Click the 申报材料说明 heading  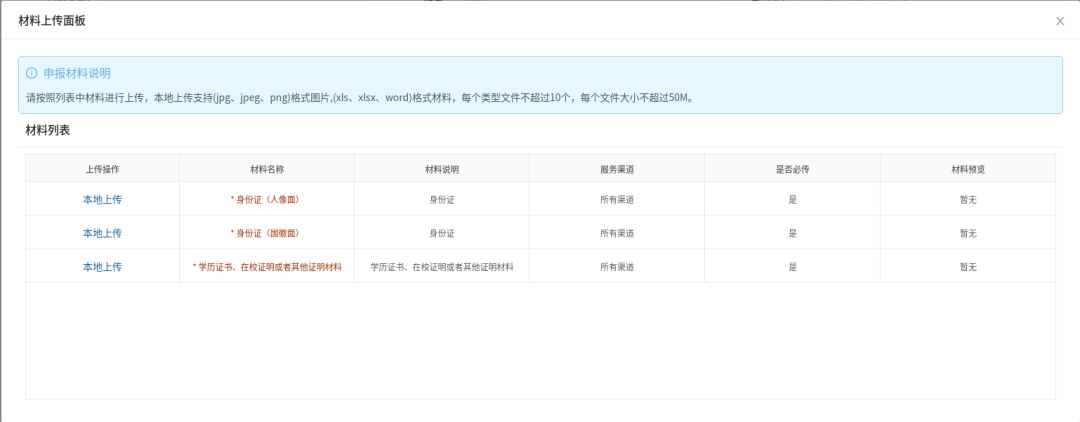[x=77, y=73]
